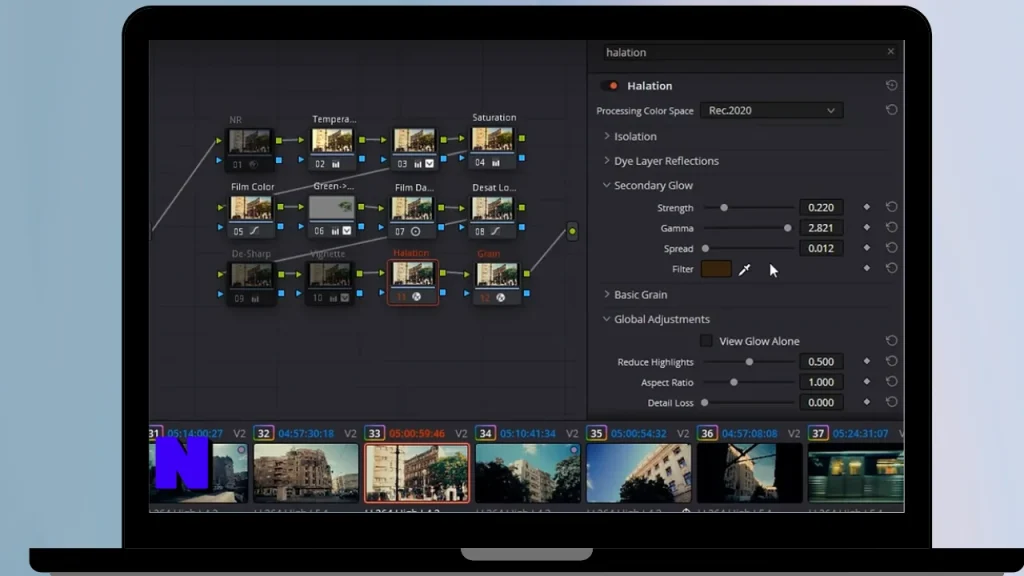Select the Halation node in graph
1024x576 pixels.
click(413, 283)
